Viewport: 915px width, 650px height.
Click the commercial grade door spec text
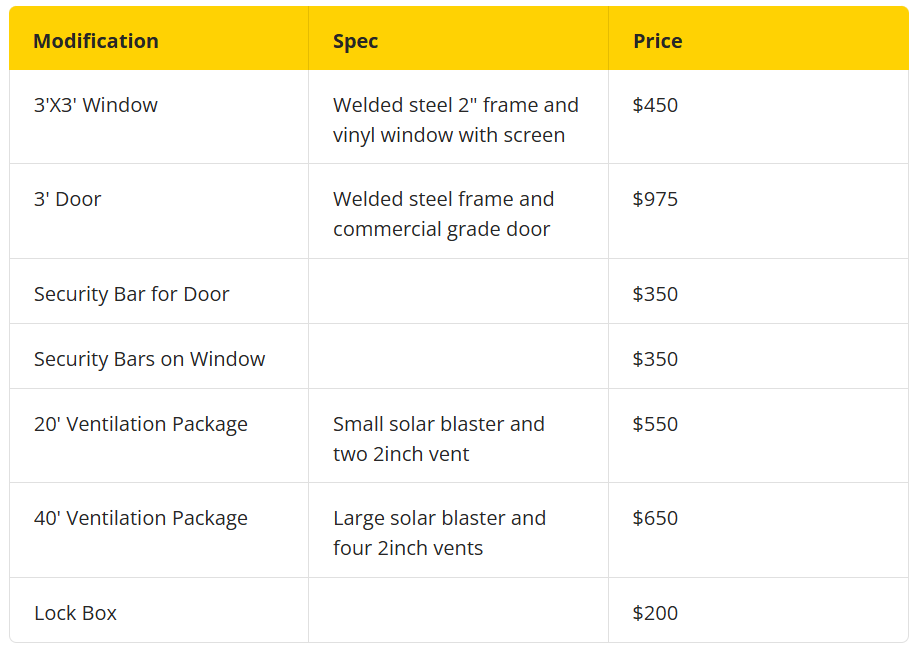441,229
